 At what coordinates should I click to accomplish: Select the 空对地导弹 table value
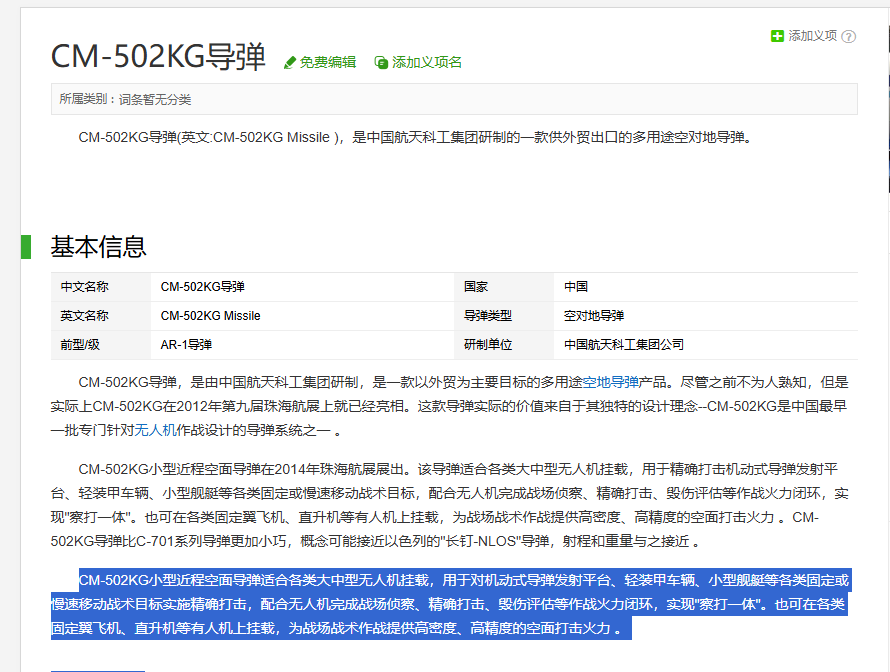(x=594, y=316)
